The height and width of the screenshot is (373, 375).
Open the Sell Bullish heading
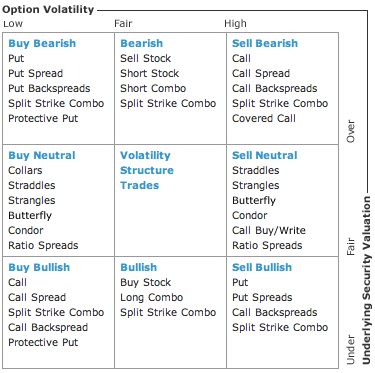tap(262, 267)
